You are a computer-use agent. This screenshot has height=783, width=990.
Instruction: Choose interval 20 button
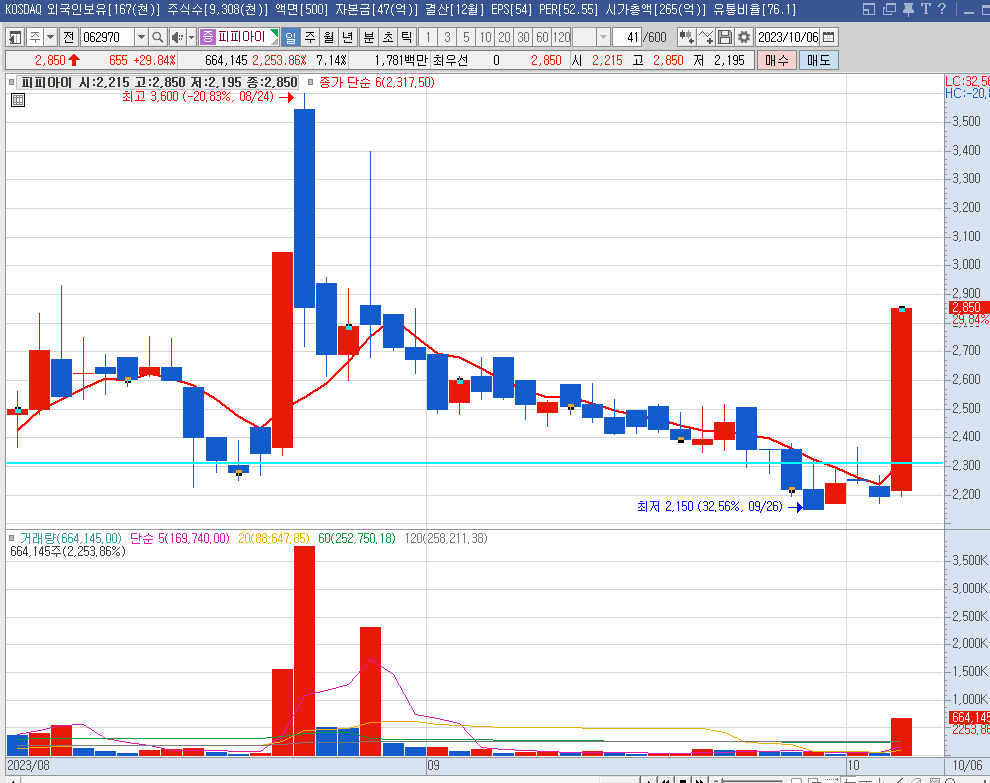tap(504, 37)
